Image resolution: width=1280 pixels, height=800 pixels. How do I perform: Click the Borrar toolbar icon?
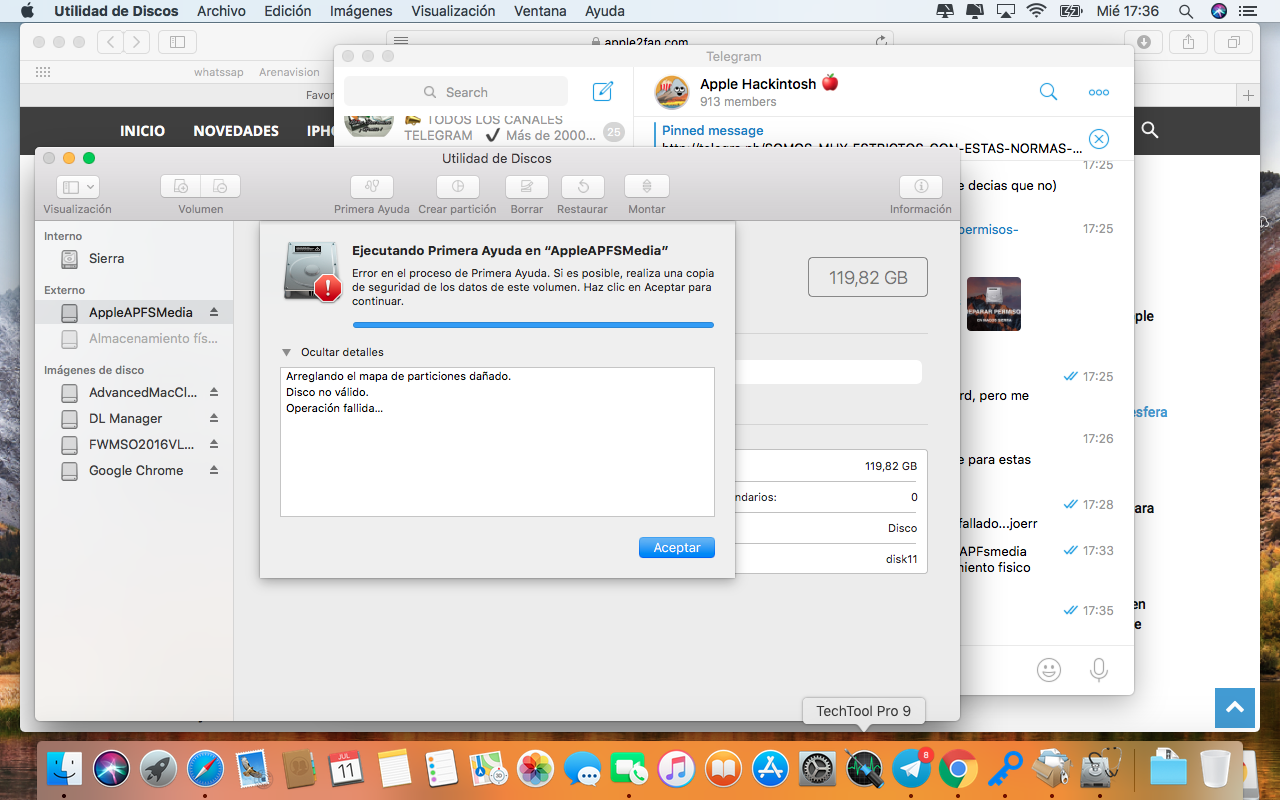click(x=527, y=186)
